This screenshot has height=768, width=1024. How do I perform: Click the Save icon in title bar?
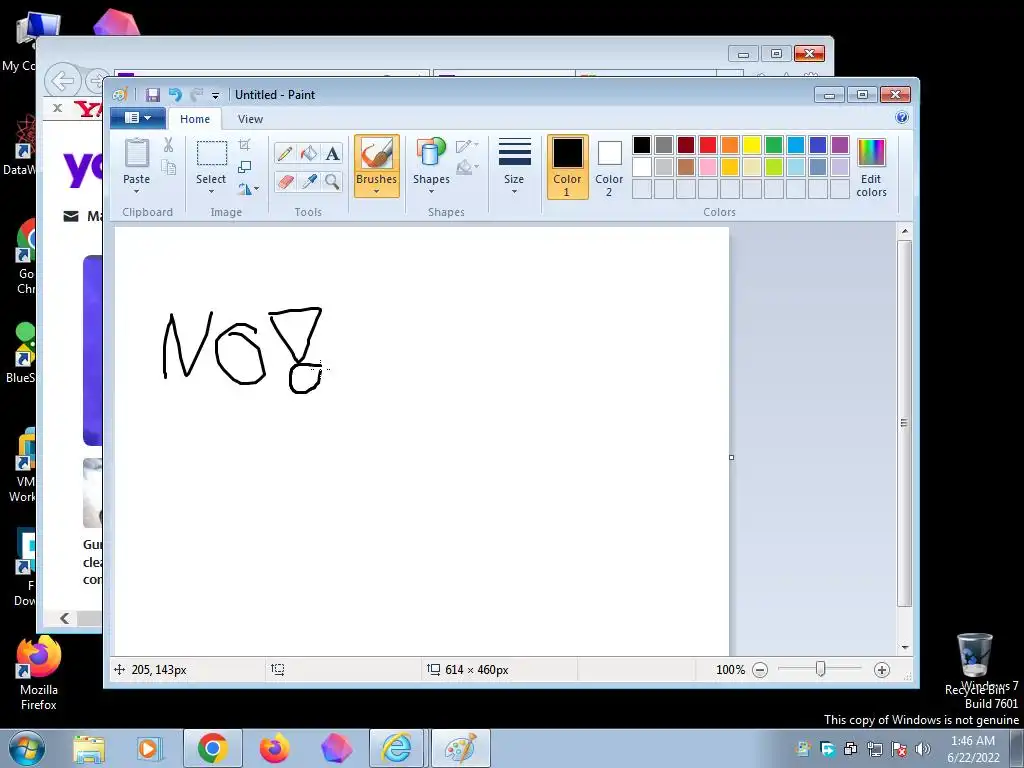(x=152, y=95)
